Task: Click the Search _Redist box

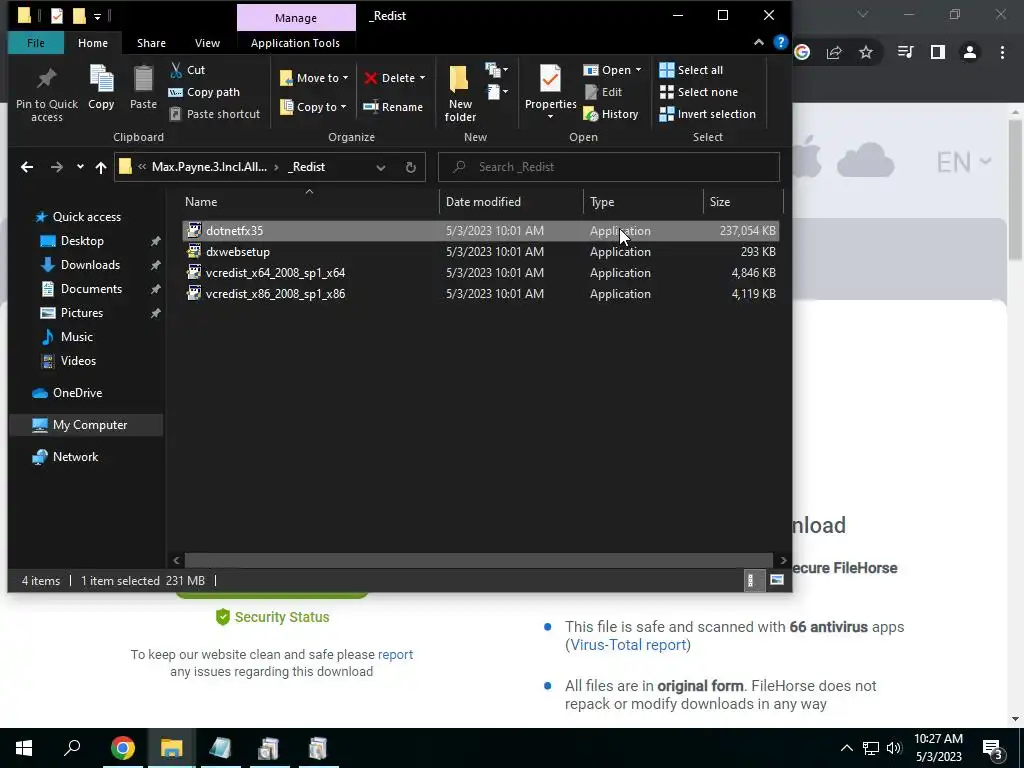Action: pos(609,167)
